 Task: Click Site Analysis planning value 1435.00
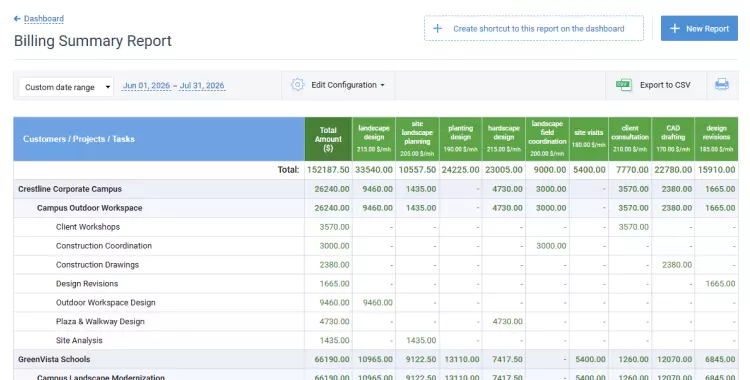tap(421, 340)
